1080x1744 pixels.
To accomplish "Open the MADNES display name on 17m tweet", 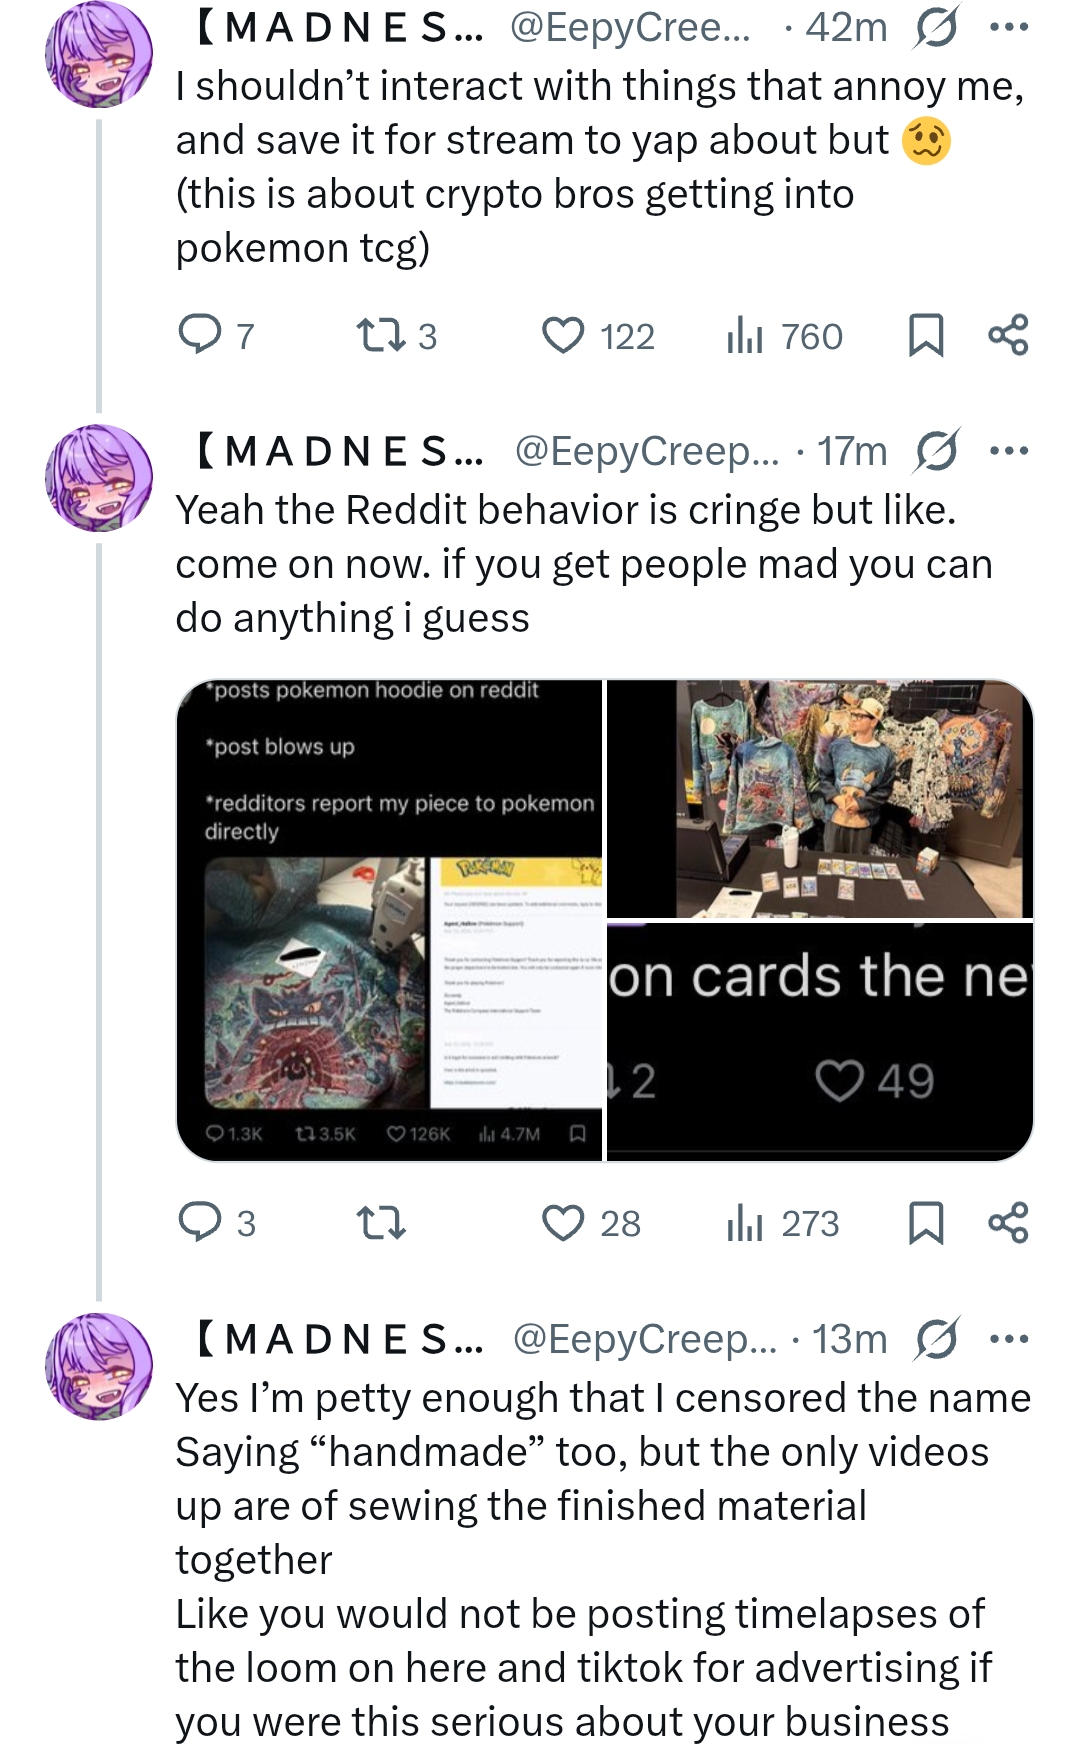I will coord(338,451).
